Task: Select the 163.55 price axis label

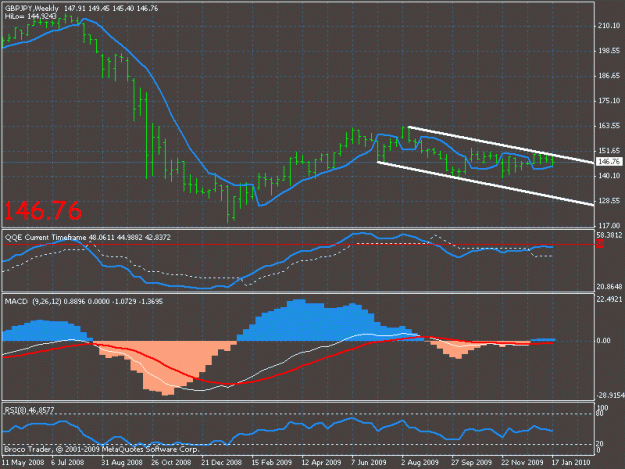Action: 609,126
